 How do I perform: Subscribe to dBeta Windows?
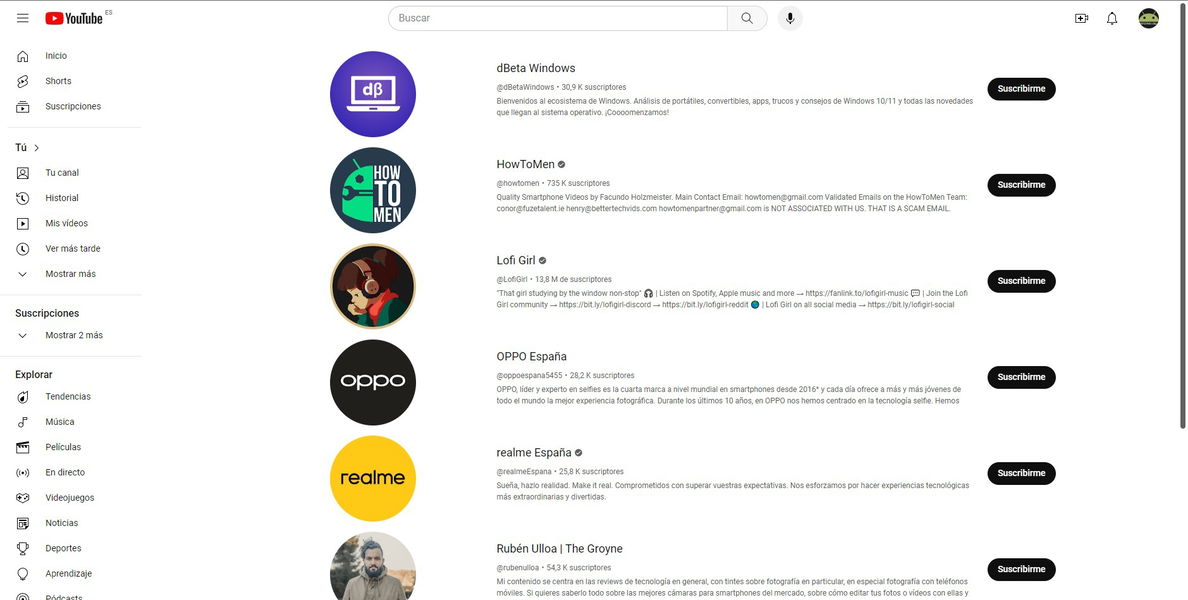1021,89
